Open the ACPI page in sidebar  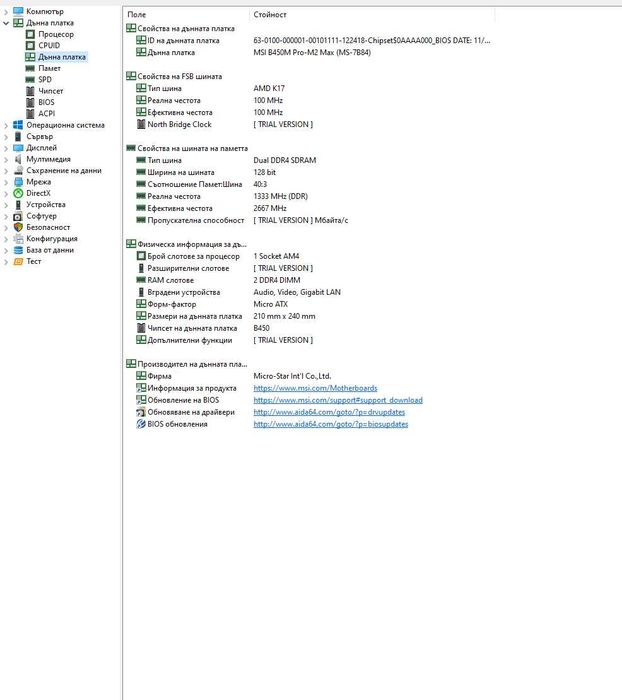(46, 113)
